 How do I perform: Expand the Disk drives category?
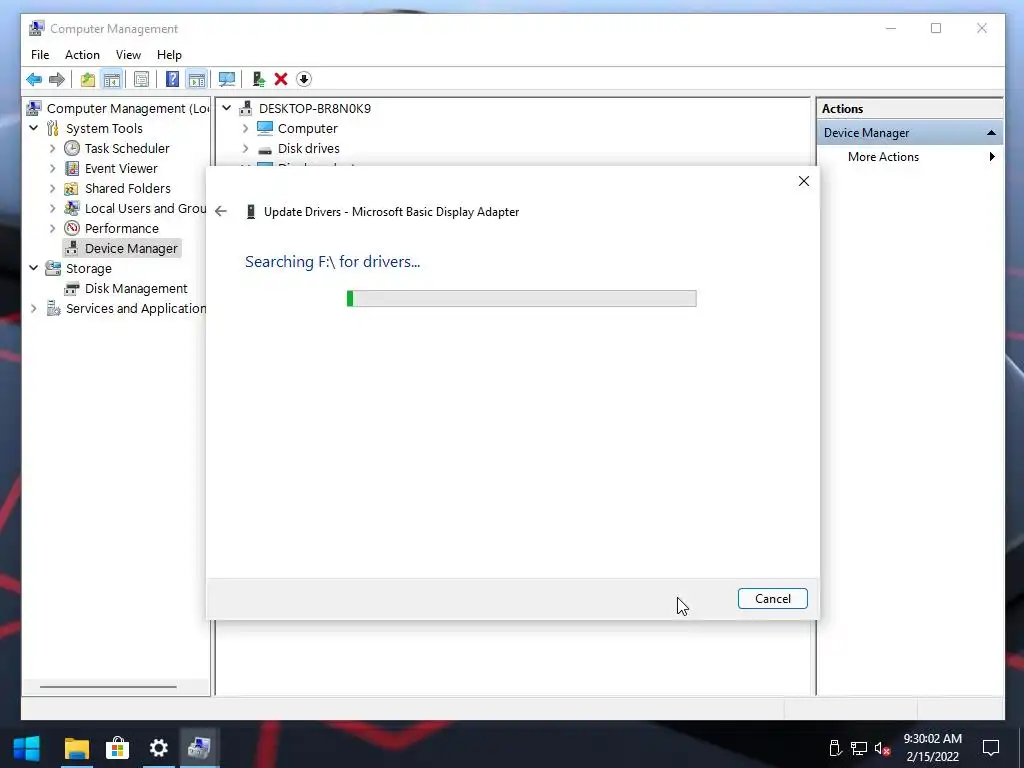point(246,148)
